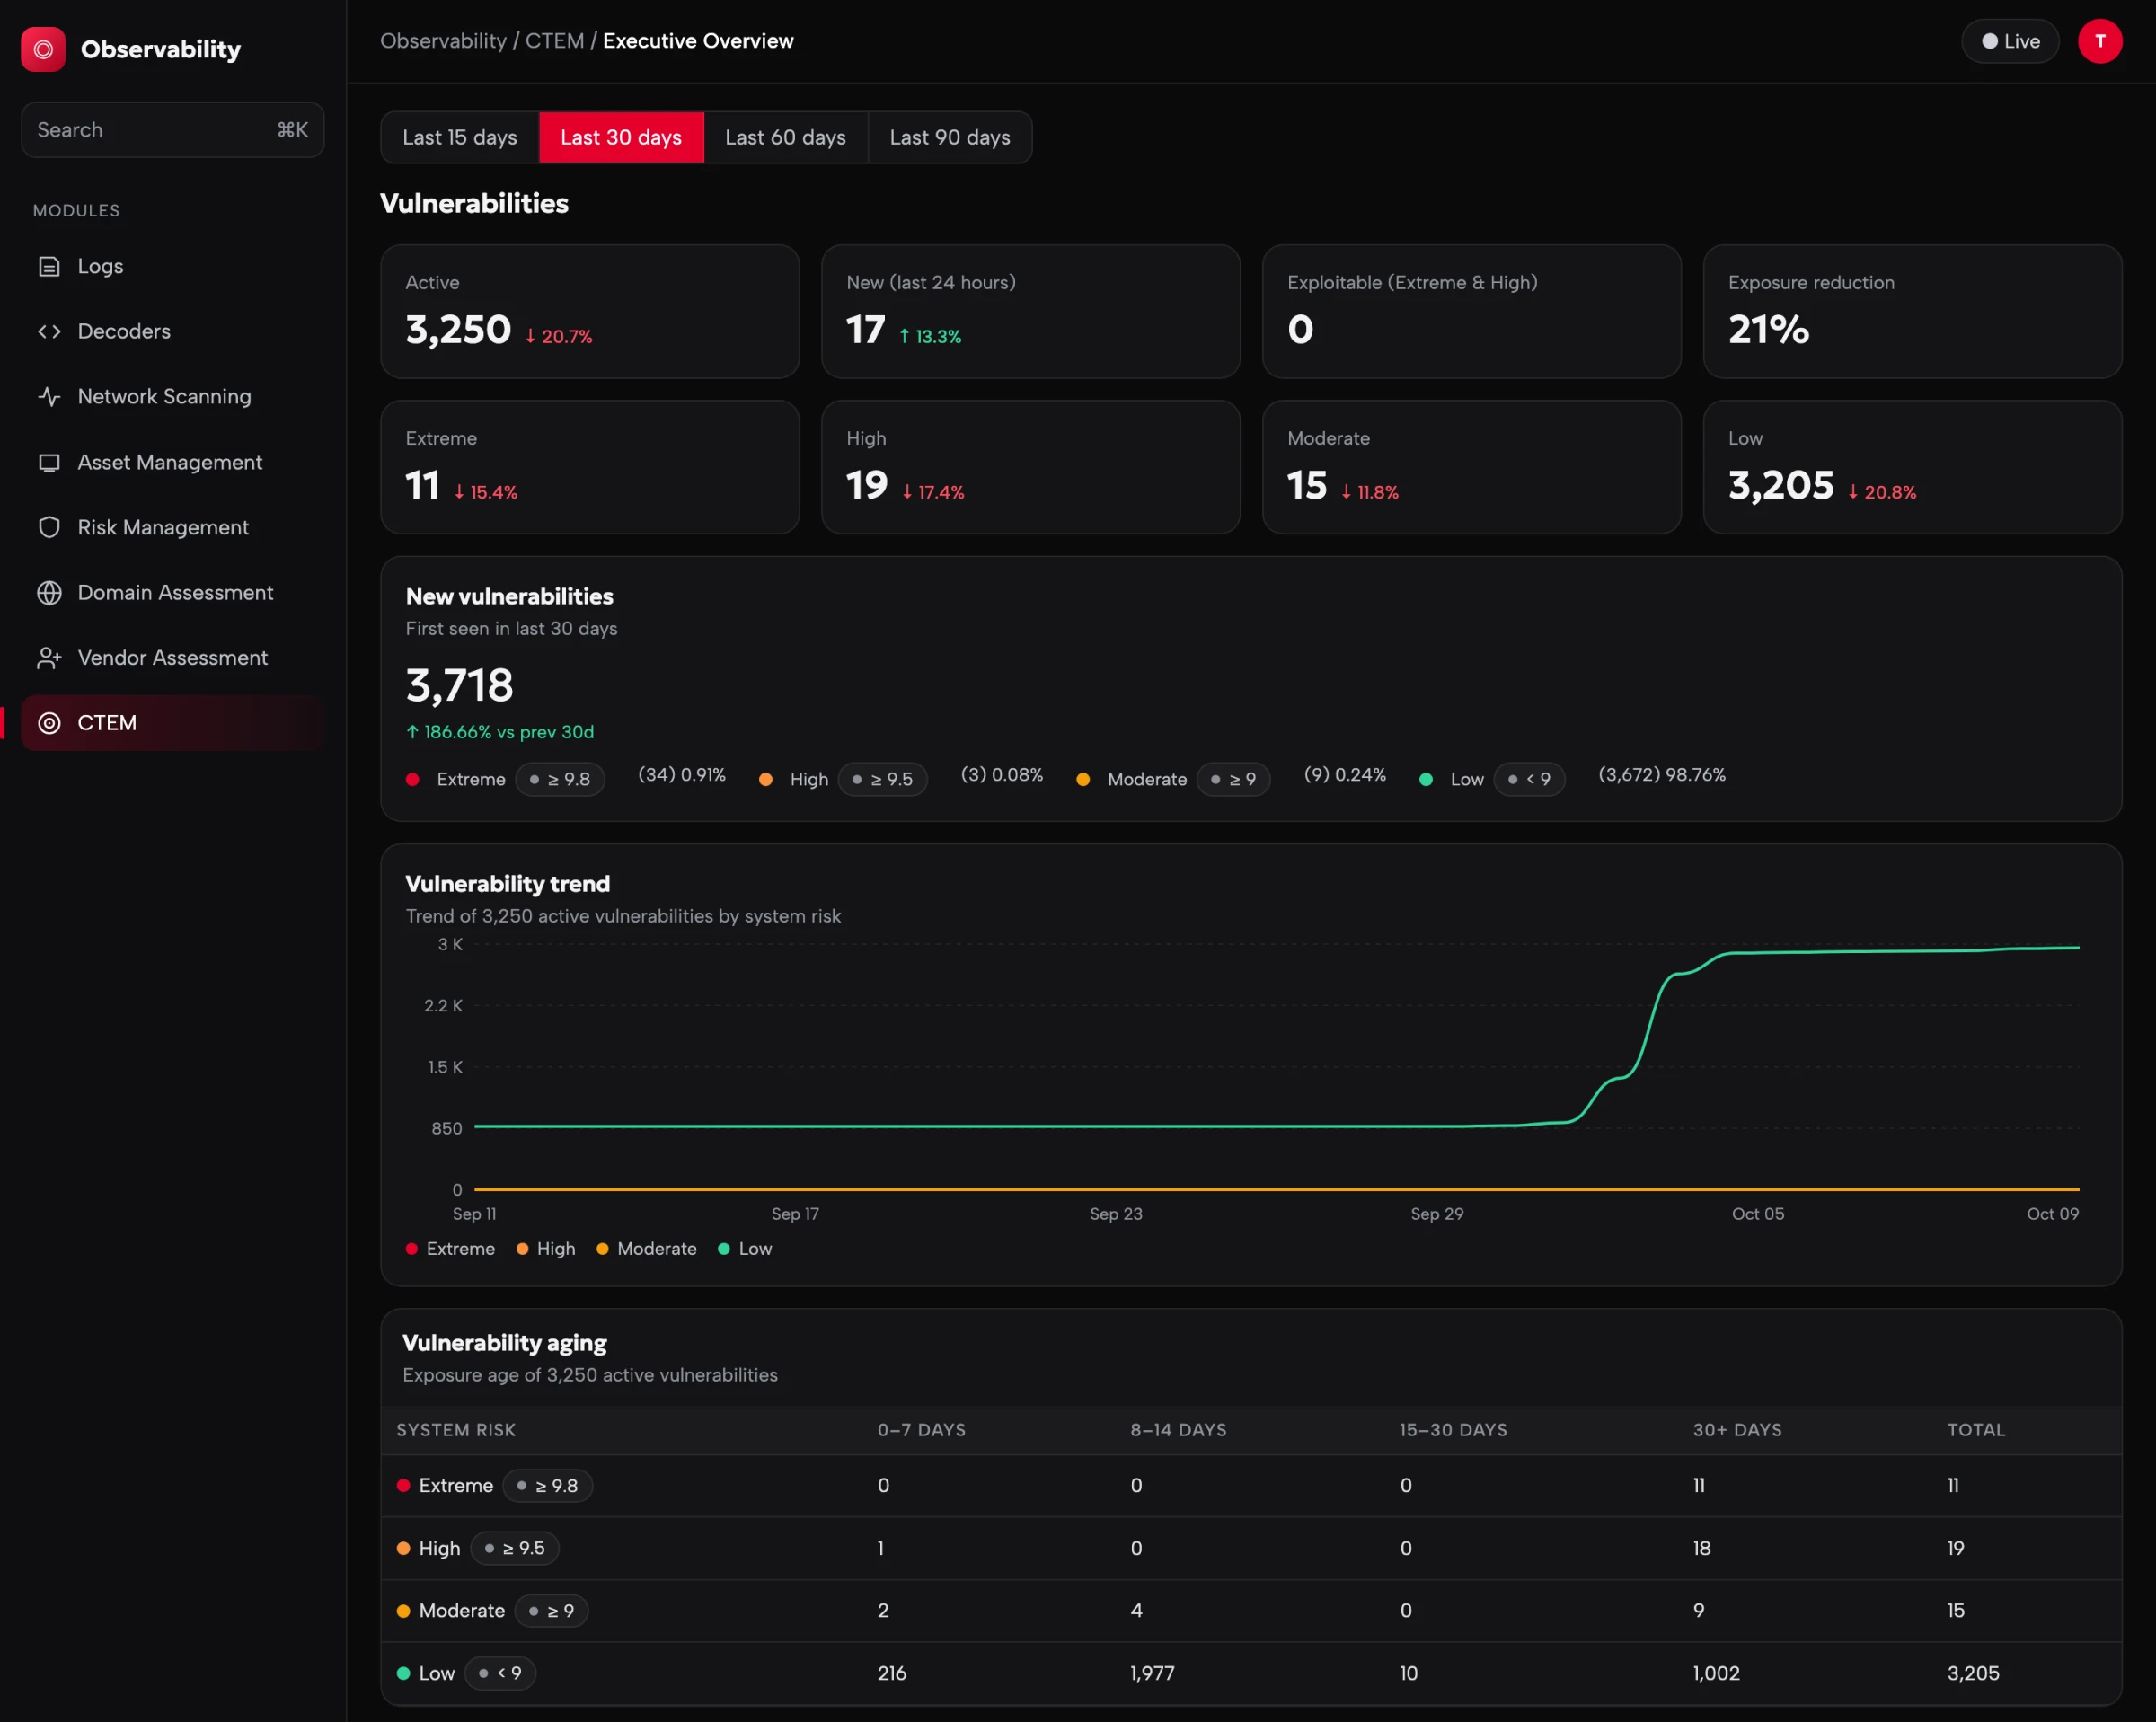
Task: Click the Observability logo icon
Action: (43, 49)
